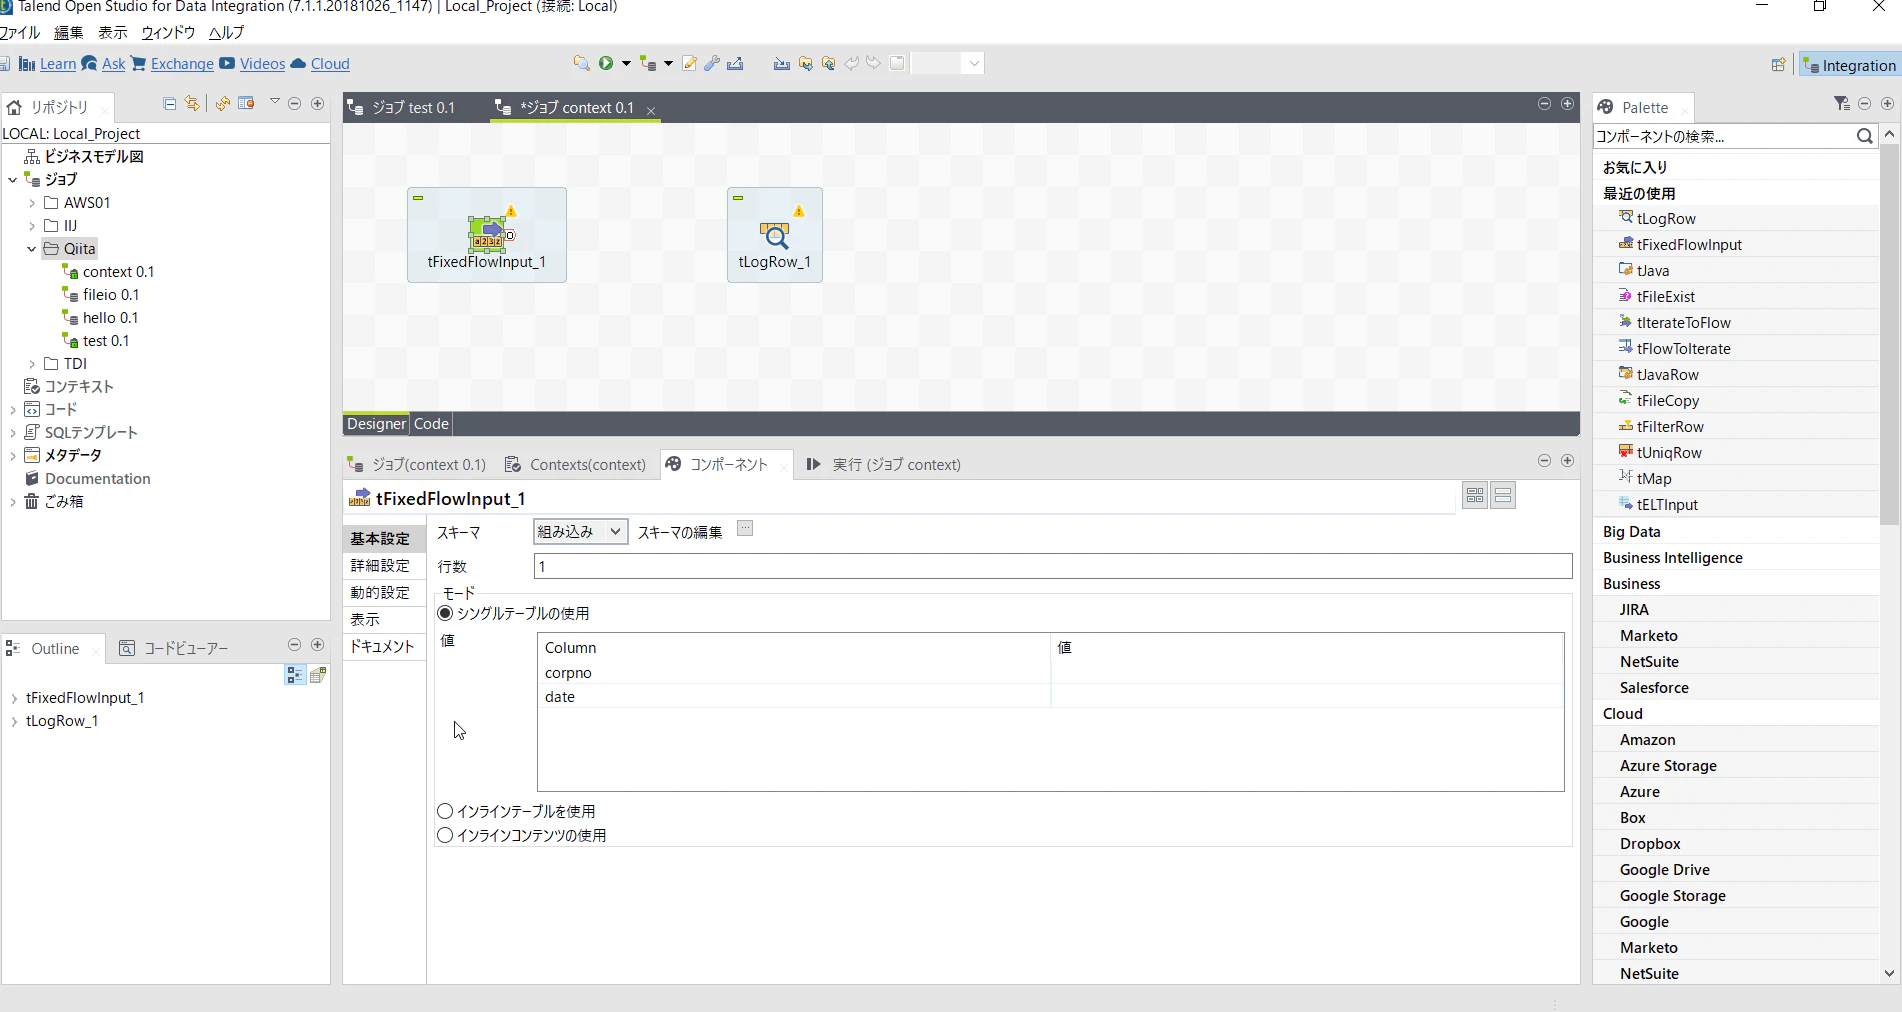Click the row count input field
The height and width of the screenshot is (1012, 1902).
coord(1053,566)
